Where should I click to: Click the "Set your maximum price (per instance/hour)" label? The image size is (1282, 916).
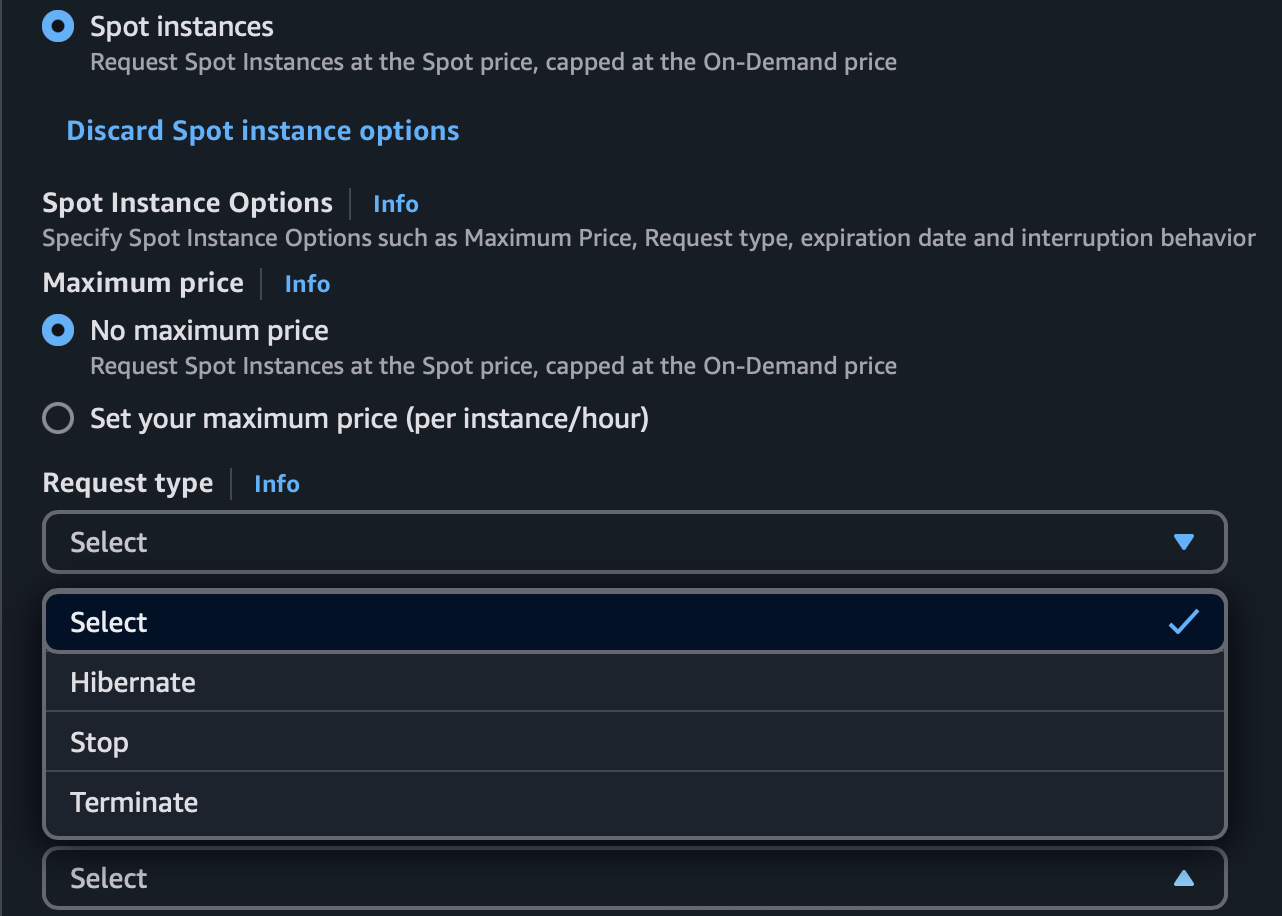369,418
